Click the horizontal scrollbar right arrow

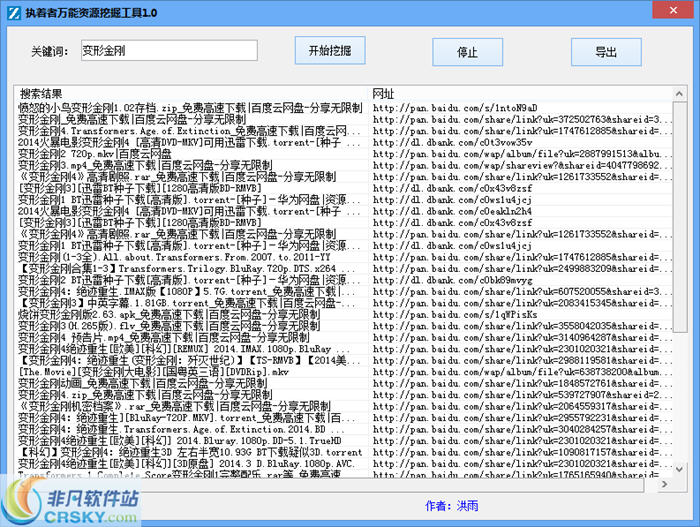pyautogui.click(x=664, y=484)
